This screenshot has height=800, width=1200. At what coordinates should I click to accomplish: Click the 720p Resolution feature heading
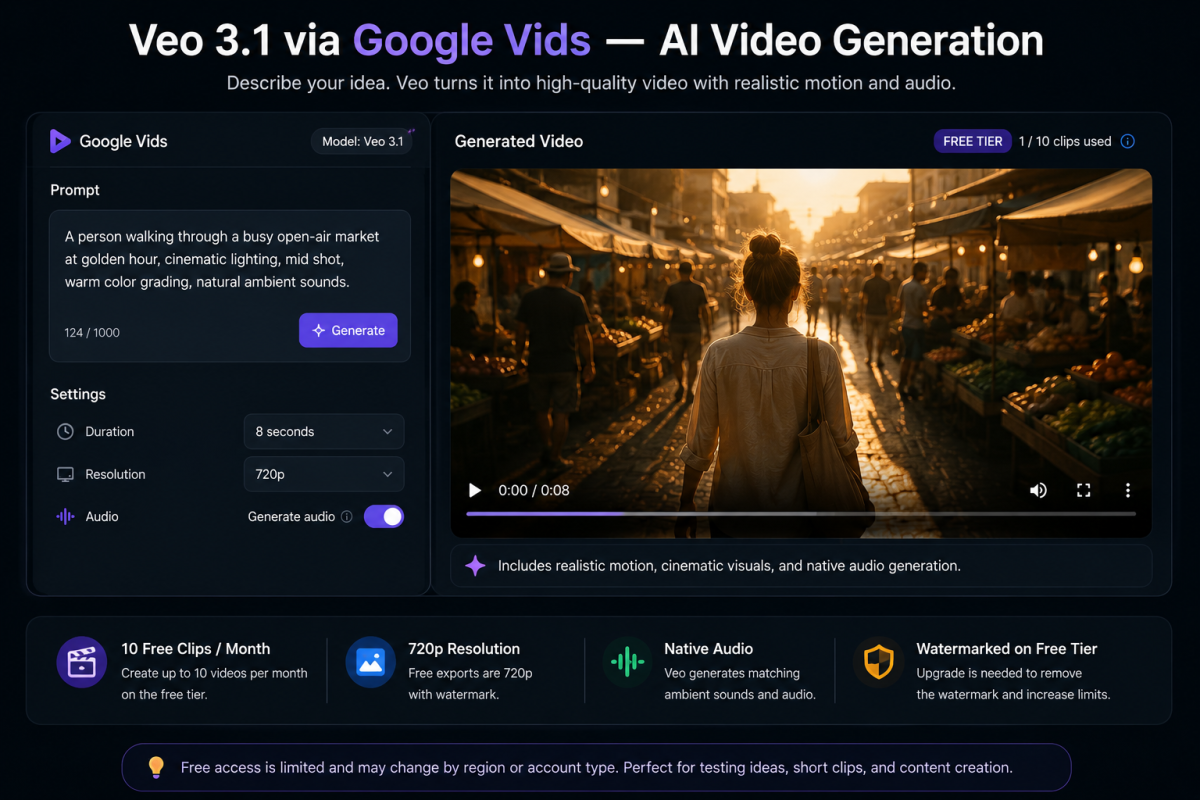[x=464, y=649]
